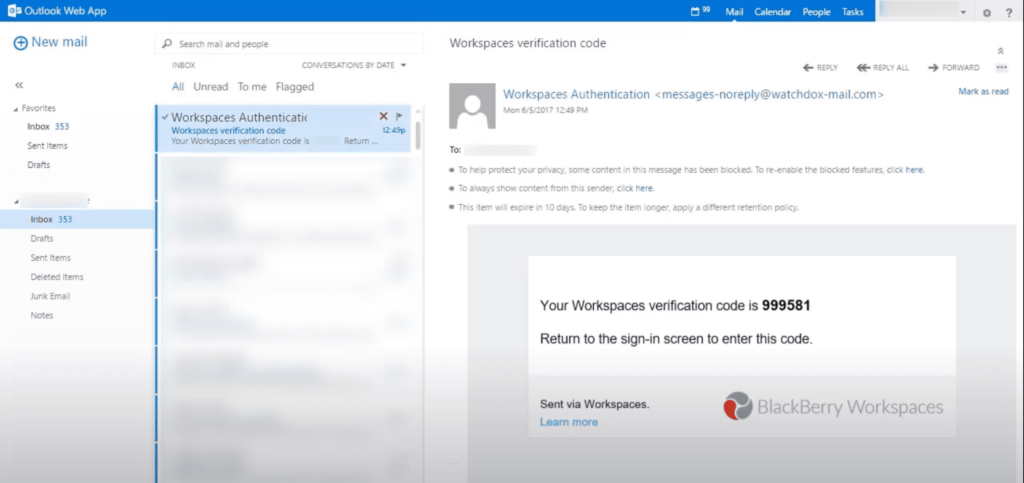Flag the Workspaces Authentication message
Screen dimensions: 1024x483
(x=398, y=116)
